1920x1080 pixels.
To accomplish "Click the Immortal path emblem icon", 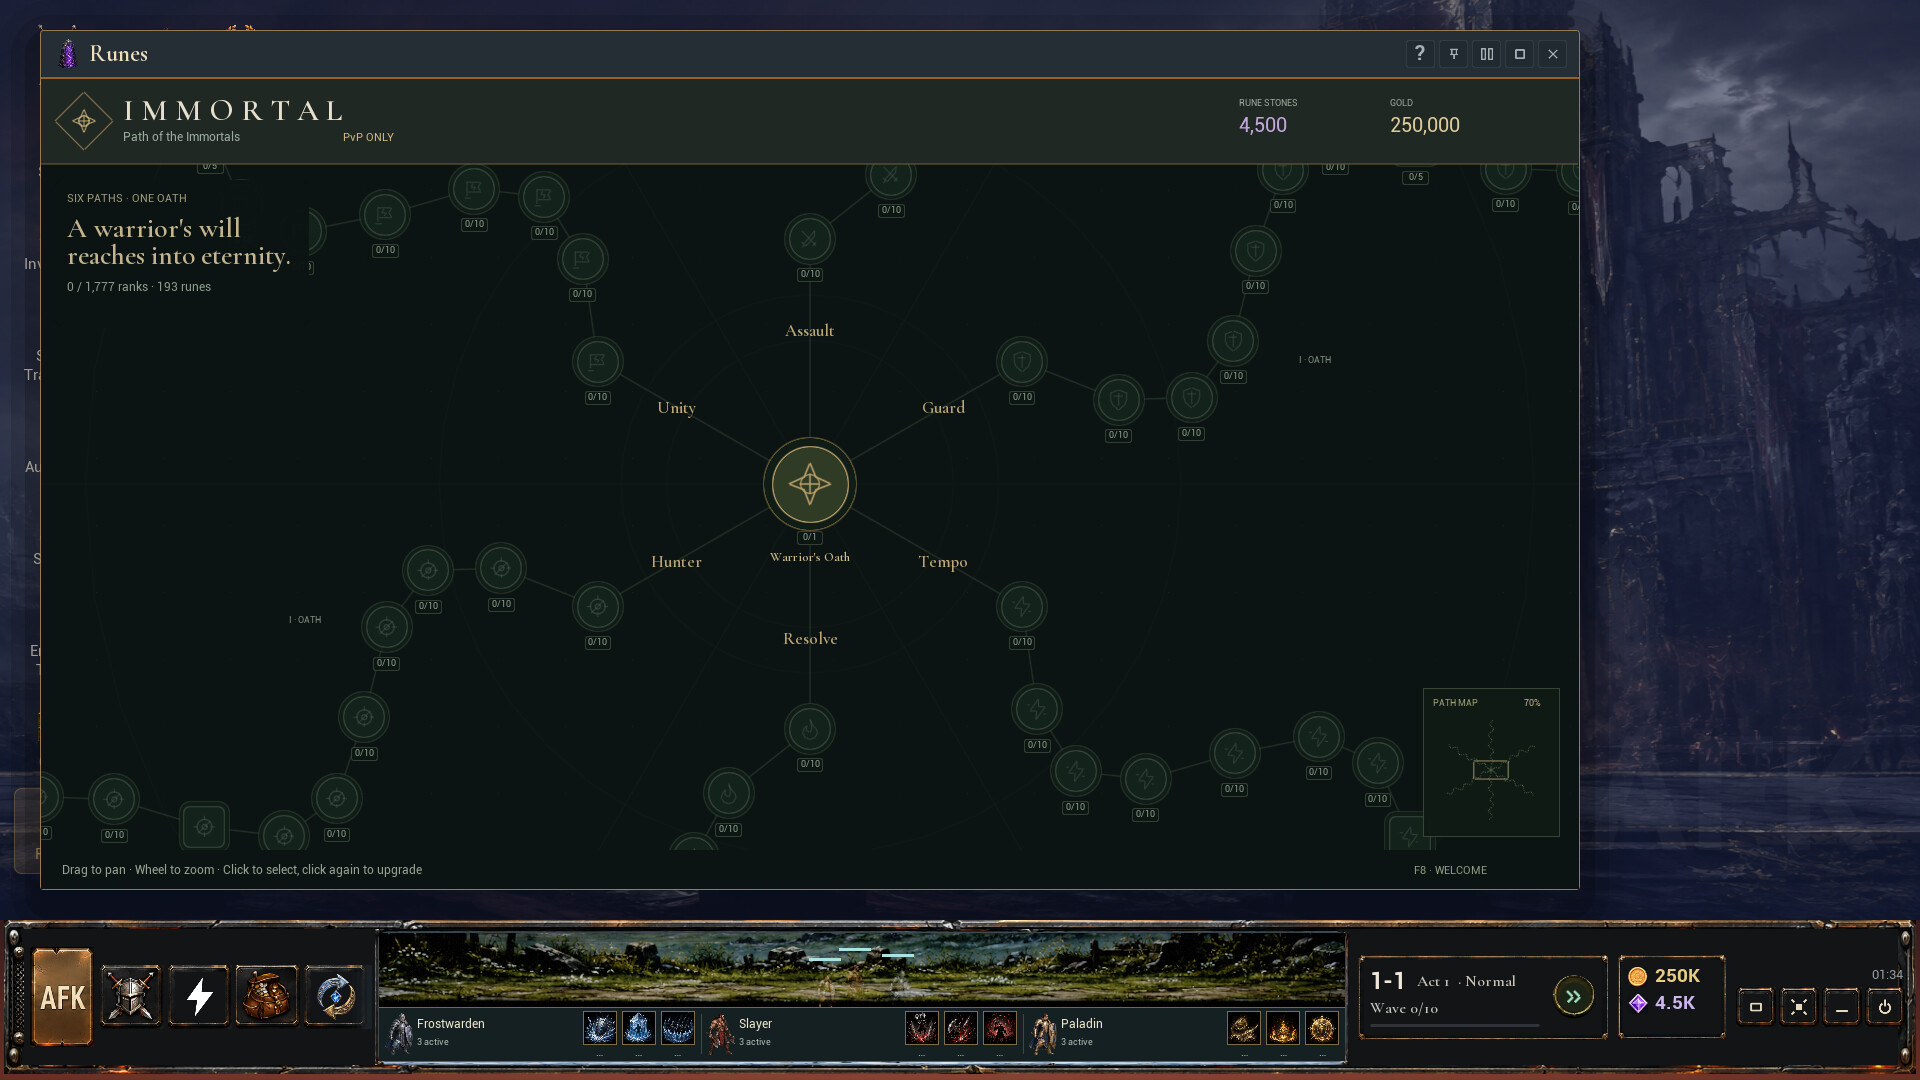I will 84,121.
